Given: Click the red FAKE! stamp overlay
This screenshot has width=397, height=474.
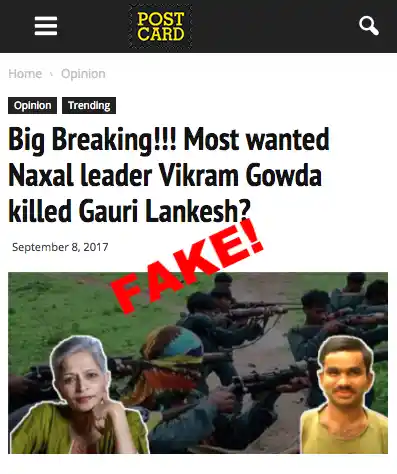Looking at the screenshot, I should point(187,266).
